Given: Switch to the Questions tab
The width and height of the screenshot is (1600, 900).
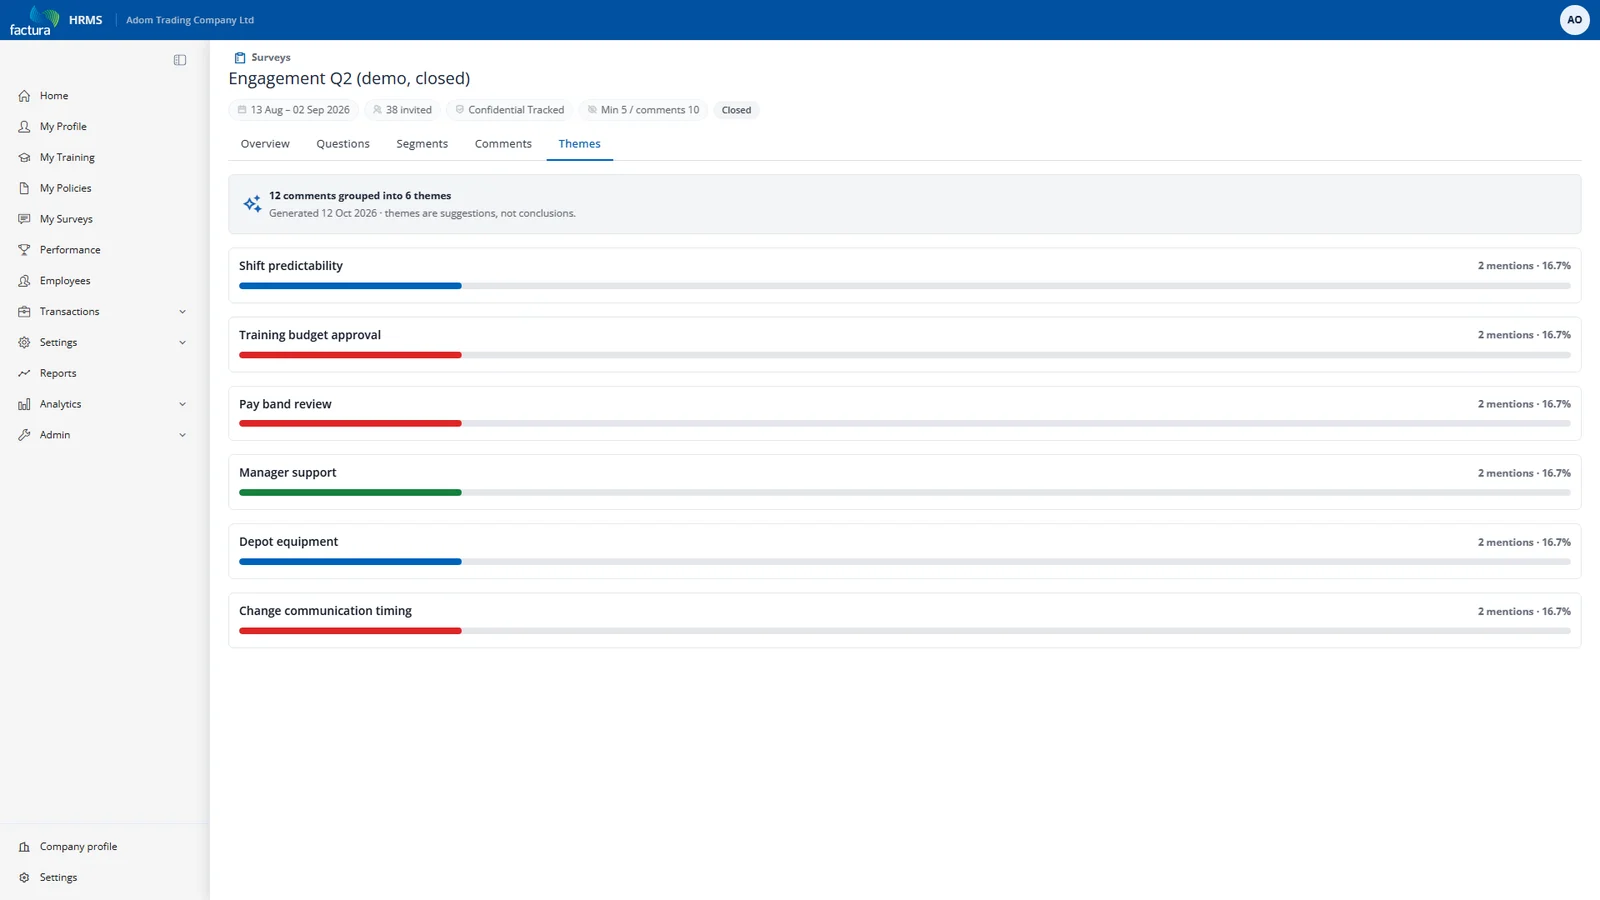Looking at the screenshot, I should pos(343,144).
